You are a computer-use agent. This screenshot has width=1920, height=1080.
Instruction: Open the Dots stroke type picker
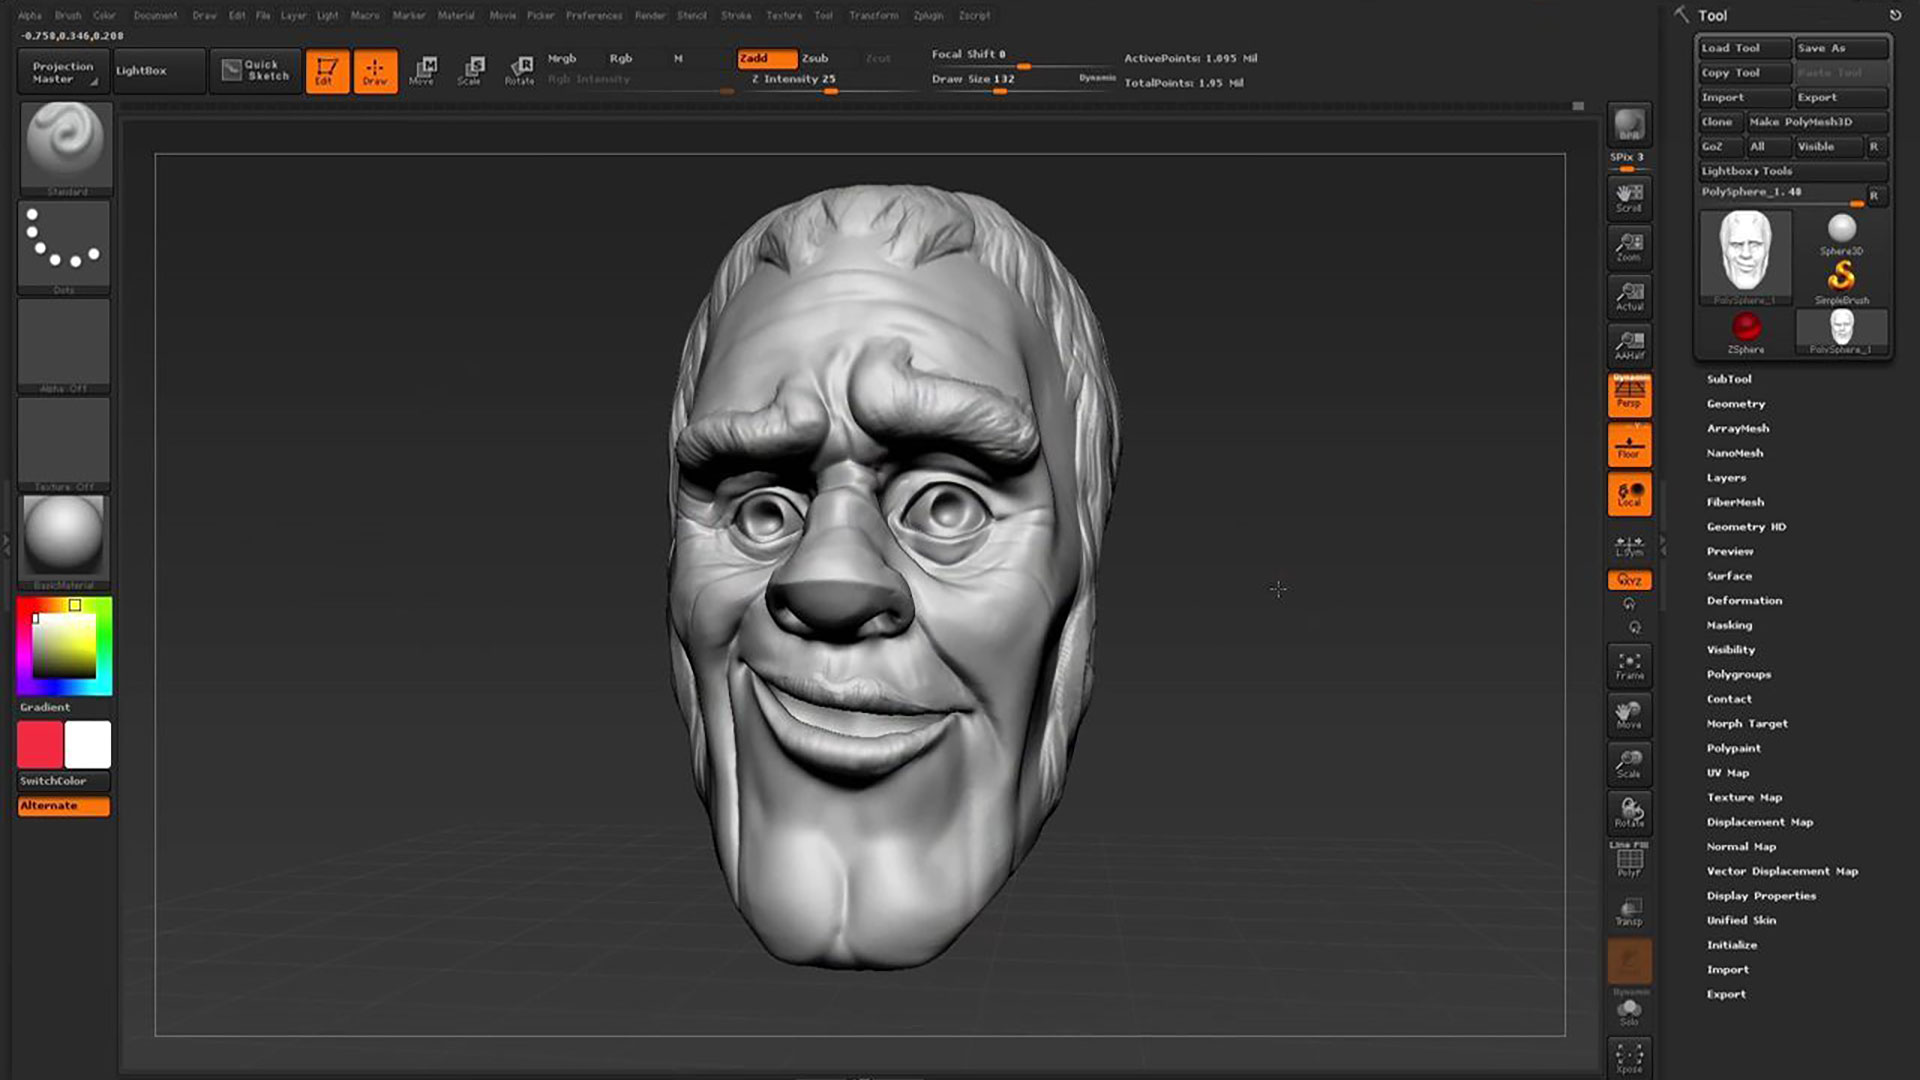(x=64, y=247)
